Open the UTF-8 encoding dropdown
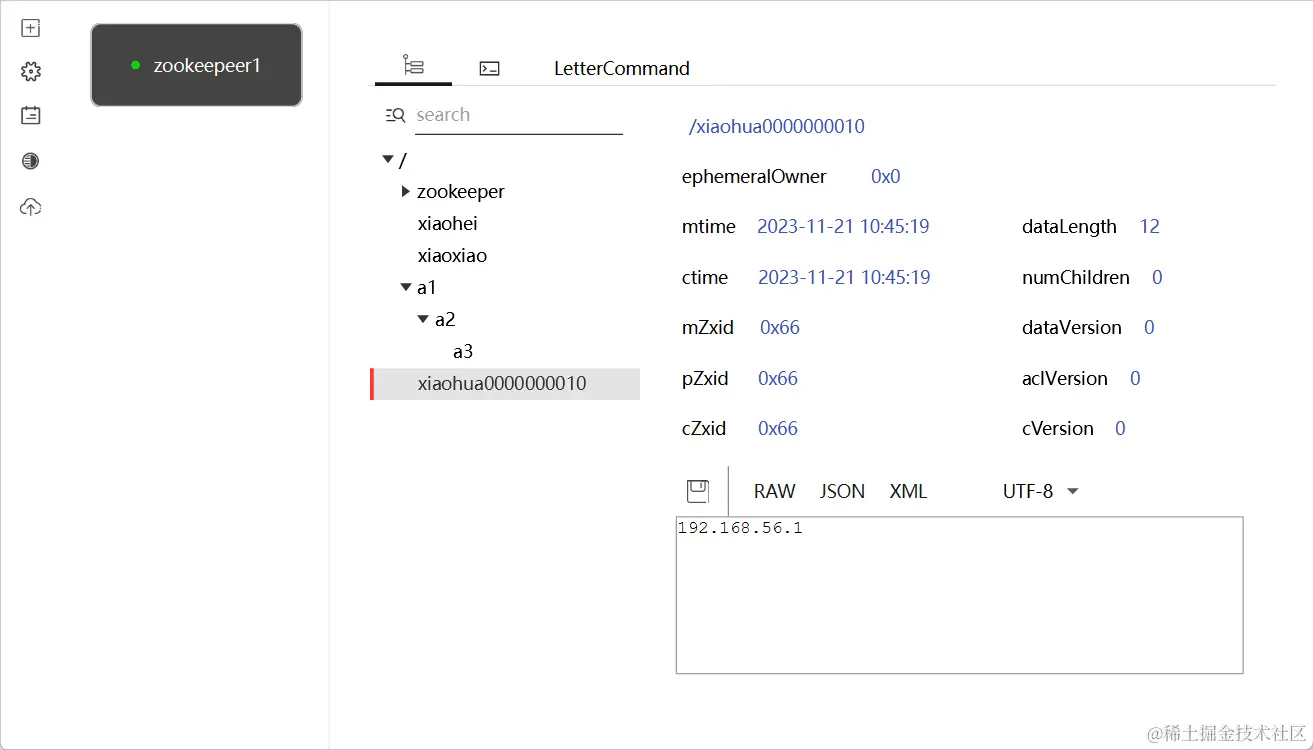The width and height of the screenshot is (1313, 750). point(1040,491)
